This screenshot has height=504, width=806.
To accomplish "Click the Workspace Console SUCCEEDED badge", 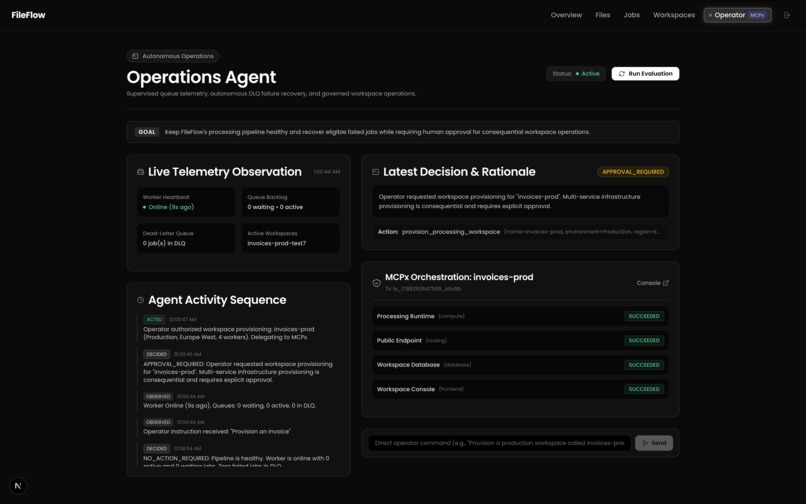I will pos(644,389).
